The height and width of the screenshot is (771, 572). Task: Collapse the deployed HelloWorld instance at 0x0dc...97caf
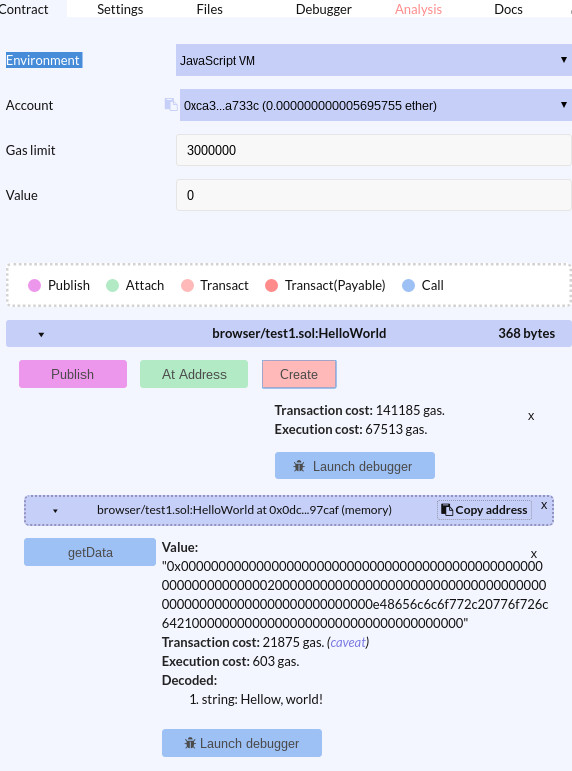pyautogui.click(x=55, y=511)
